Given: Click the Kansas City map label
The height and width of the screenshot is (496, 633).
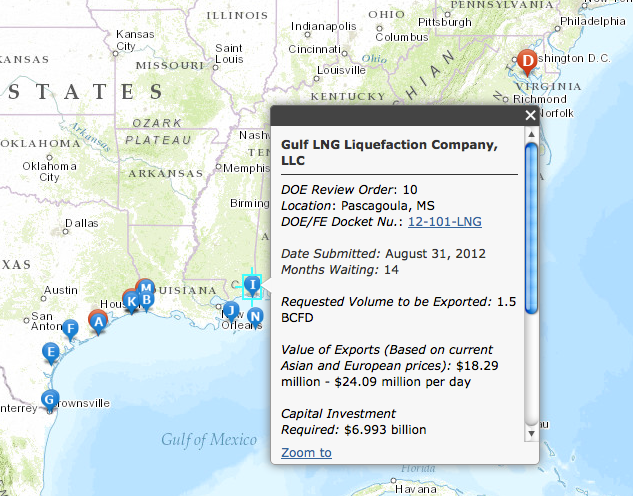Looking at the screenshot, I should [135, 40].
